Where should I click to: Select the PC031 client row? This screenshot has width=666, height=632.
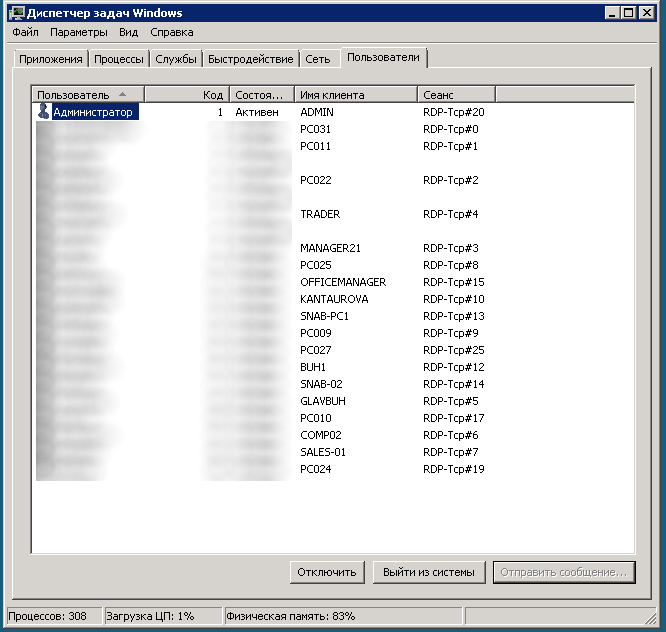tap(315, 129)
